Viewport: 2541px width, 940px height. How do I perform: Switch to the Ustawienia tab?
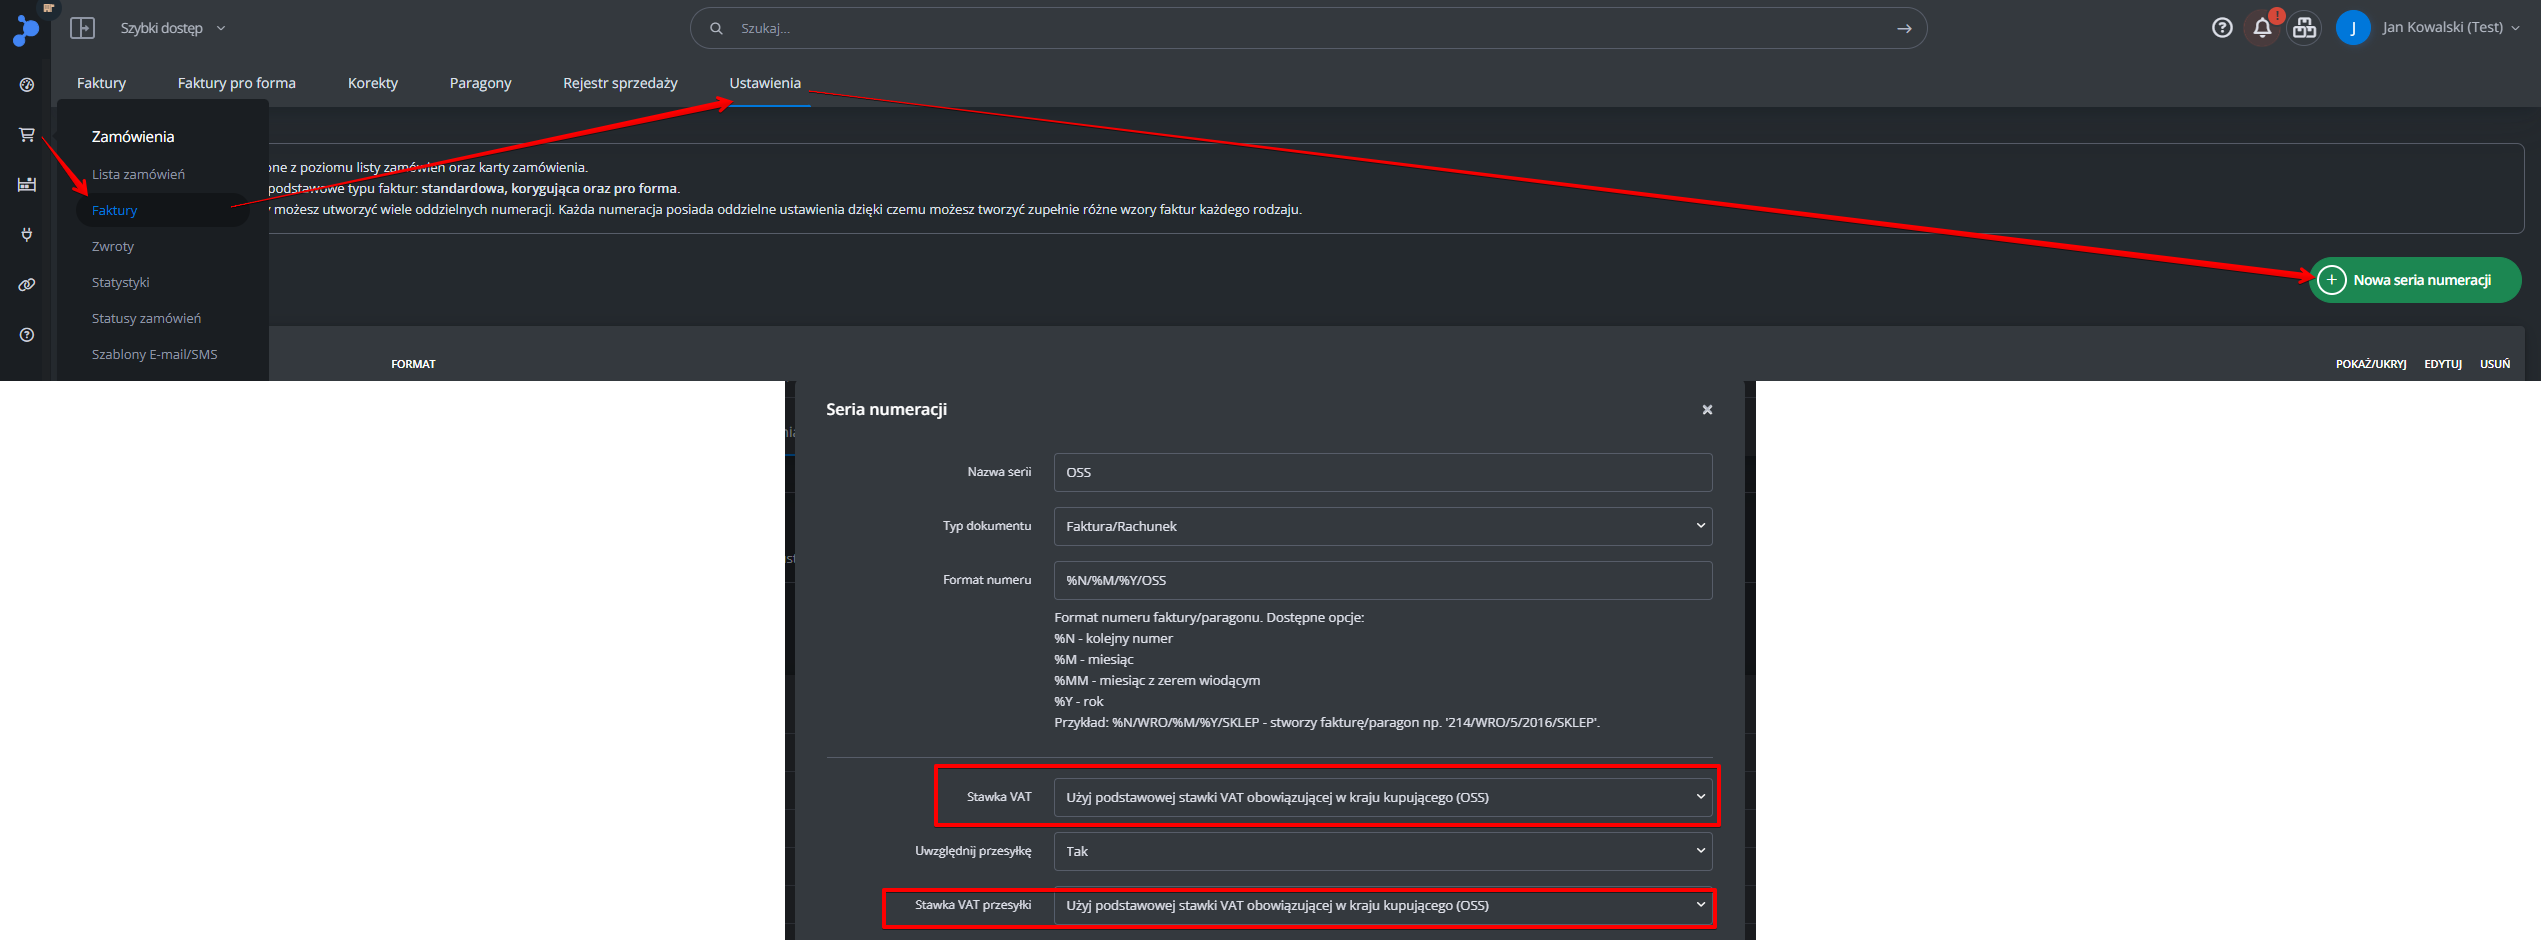point(765,83)
